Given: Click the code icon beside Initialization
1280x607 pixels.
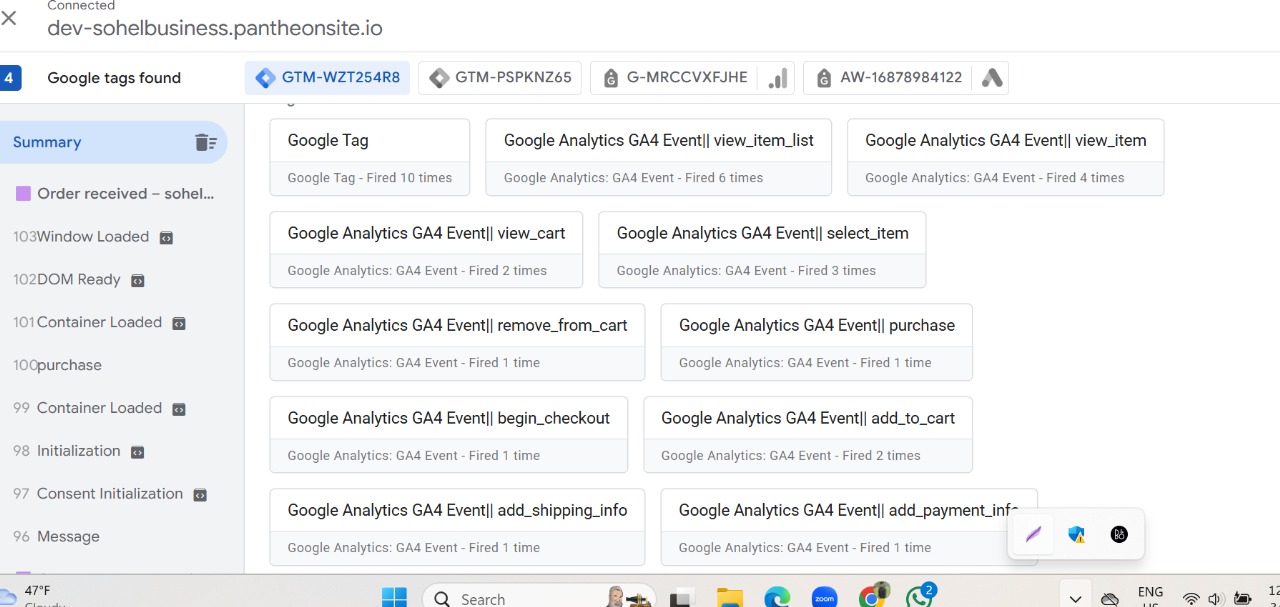Looking at the screenshot, I should click(x=138, y=452).
